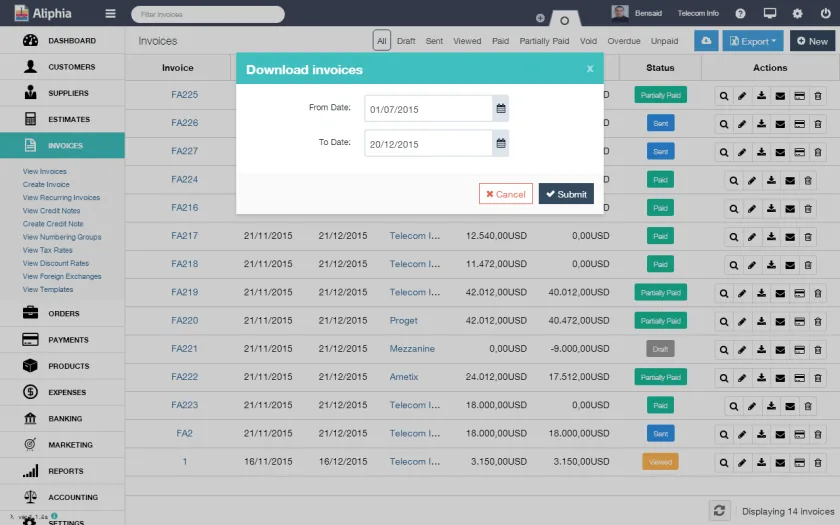Image resolution: width=840 pixels, height=525 pixels.
Task: Open the To Date calendar picker
Action: click(500, 144)
